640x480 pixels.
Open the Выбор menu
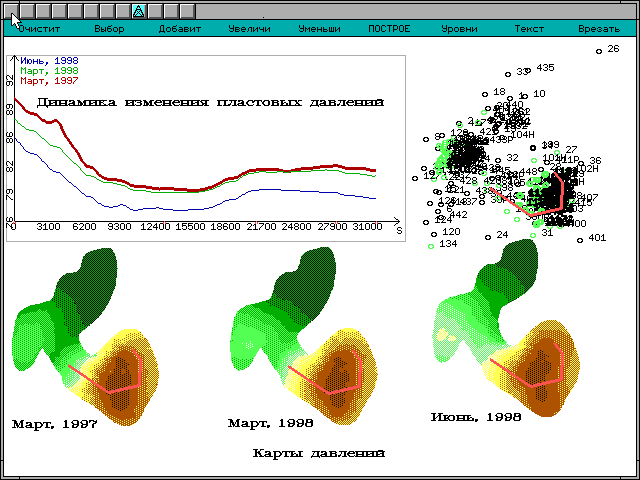[109, 29]
